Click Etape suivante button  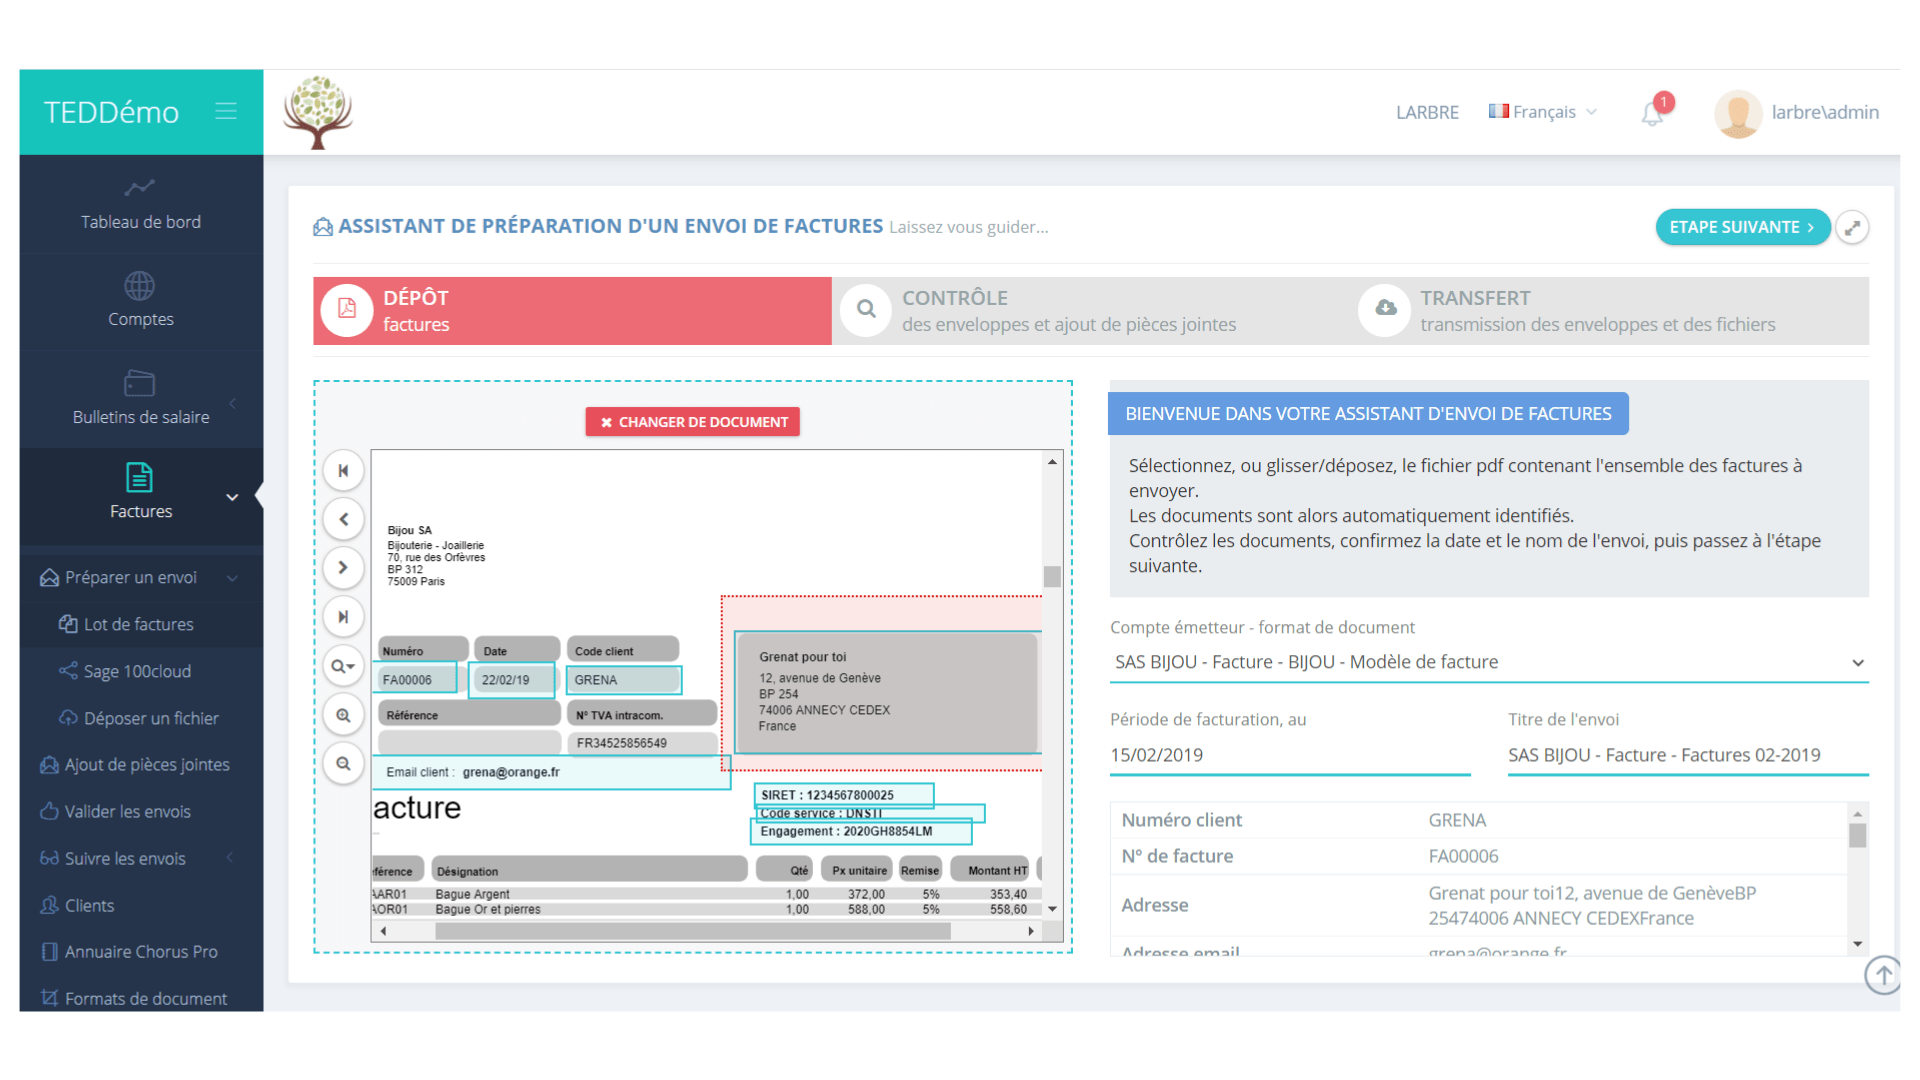(1742, 227)
